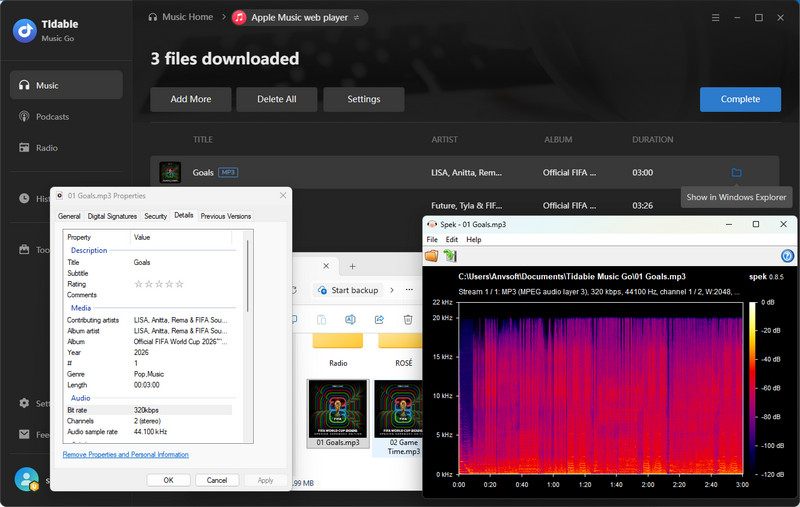Click Cancel in the Properties dialog
The width and height of the screenshot is (800, 507).
(x=217, y=480)
